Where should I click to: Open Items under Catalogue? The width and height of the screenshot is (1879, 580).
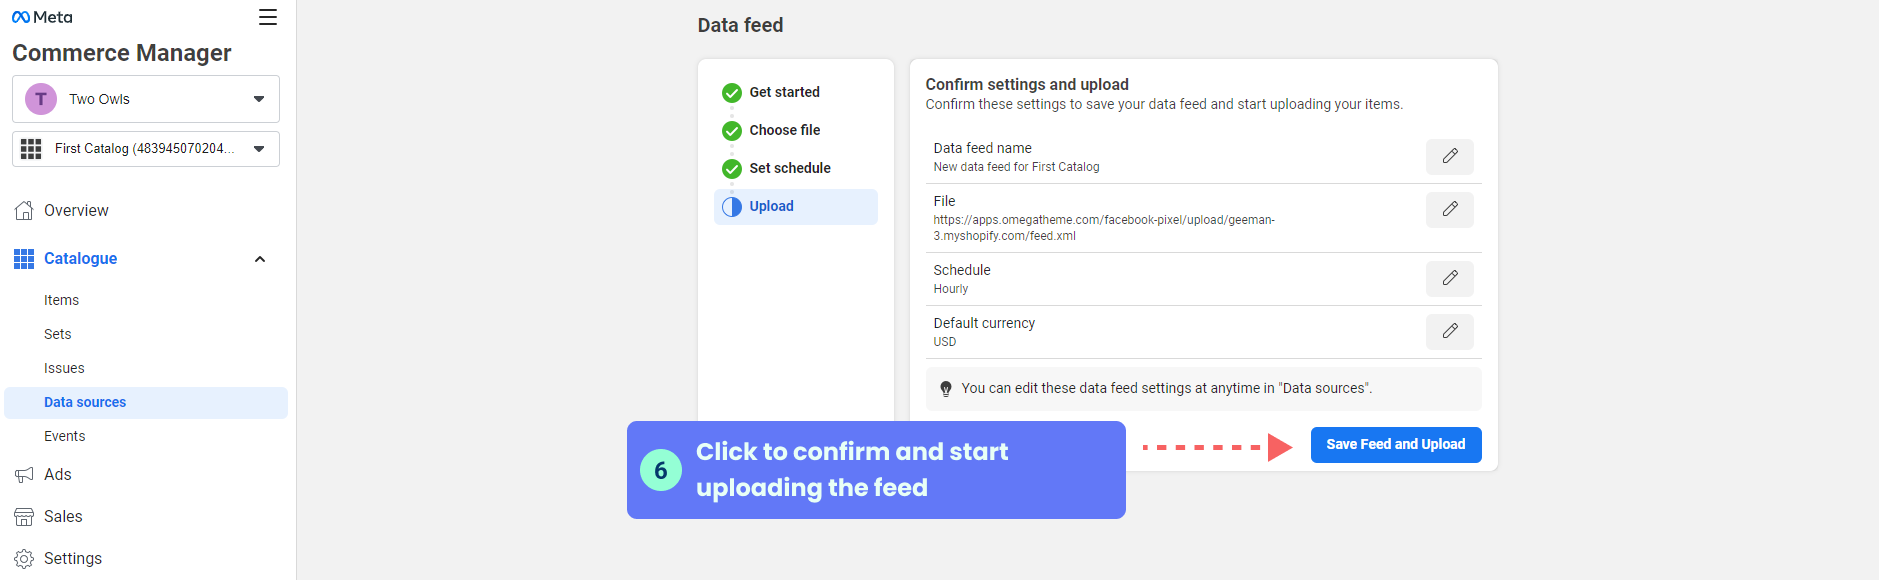(62, 300)
